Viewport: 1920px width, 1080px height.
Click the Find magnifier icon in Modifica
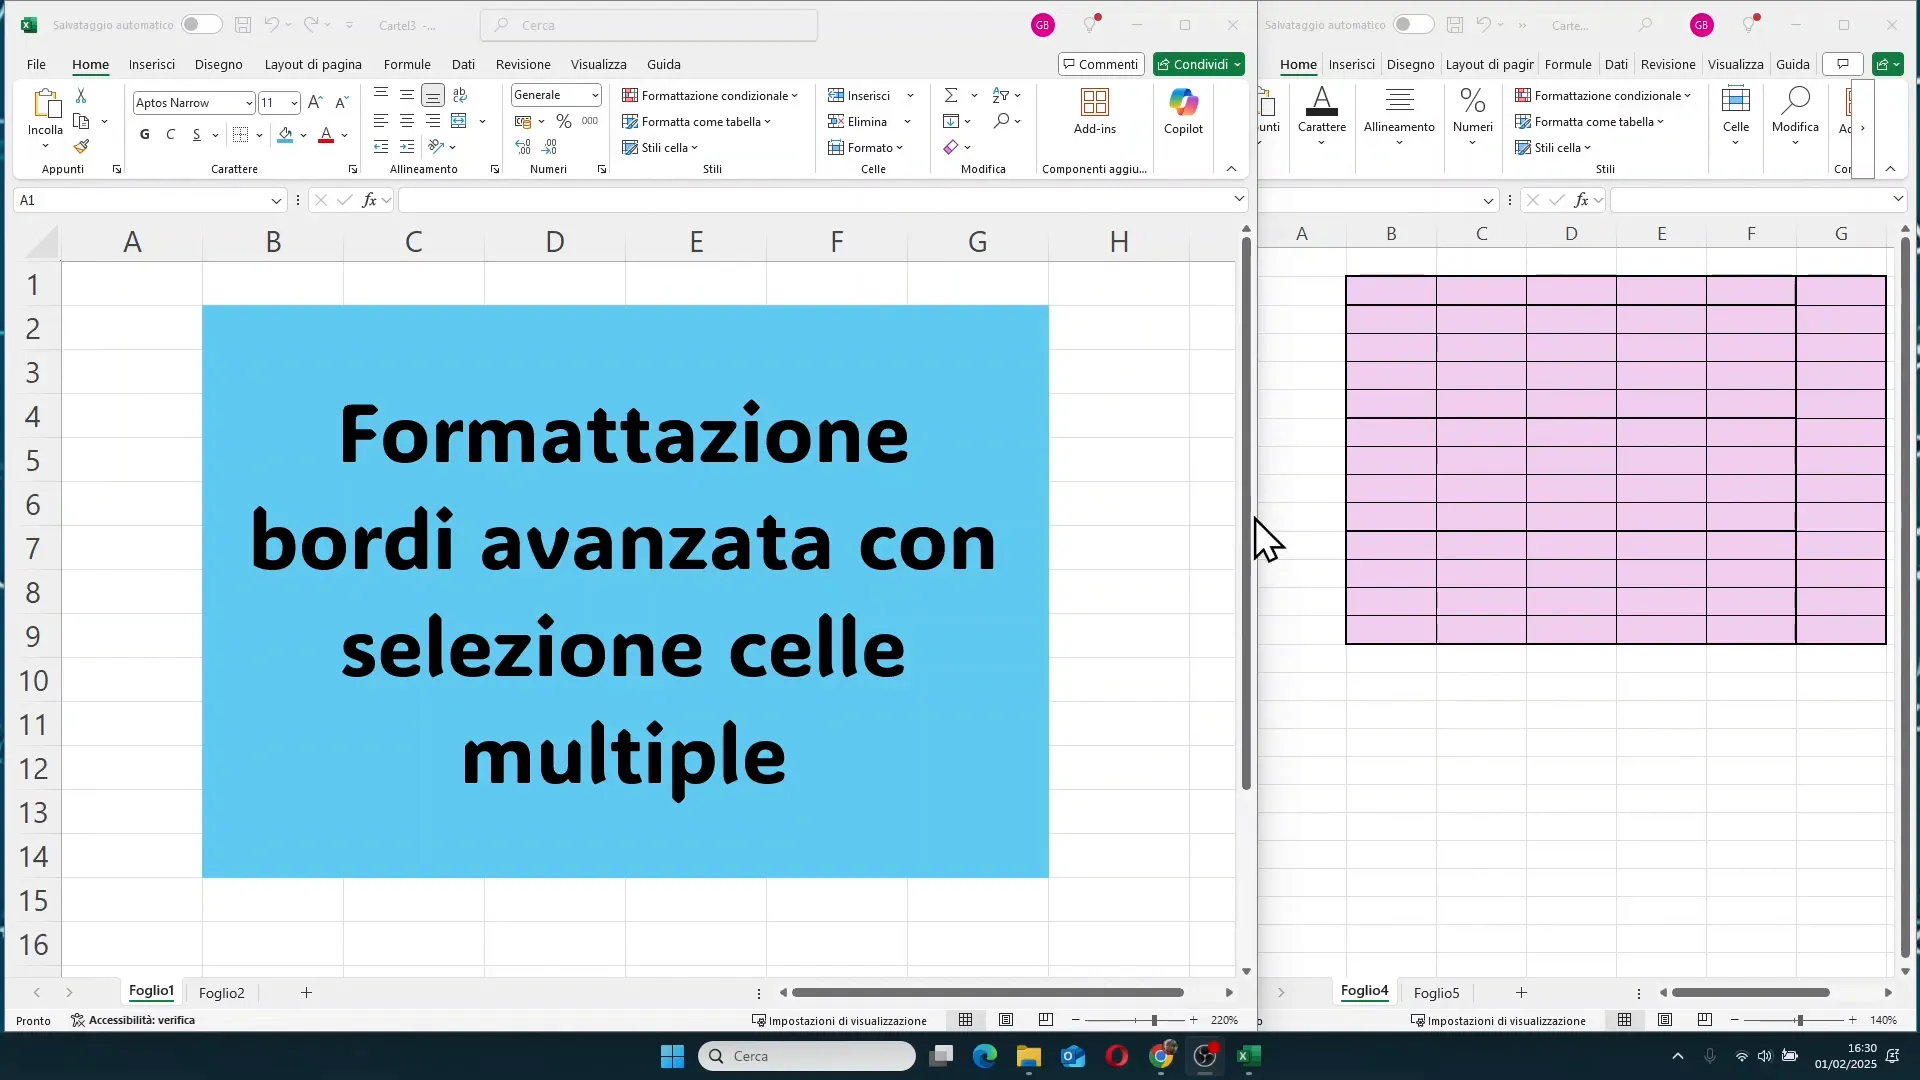click(x=1001, y=121)
